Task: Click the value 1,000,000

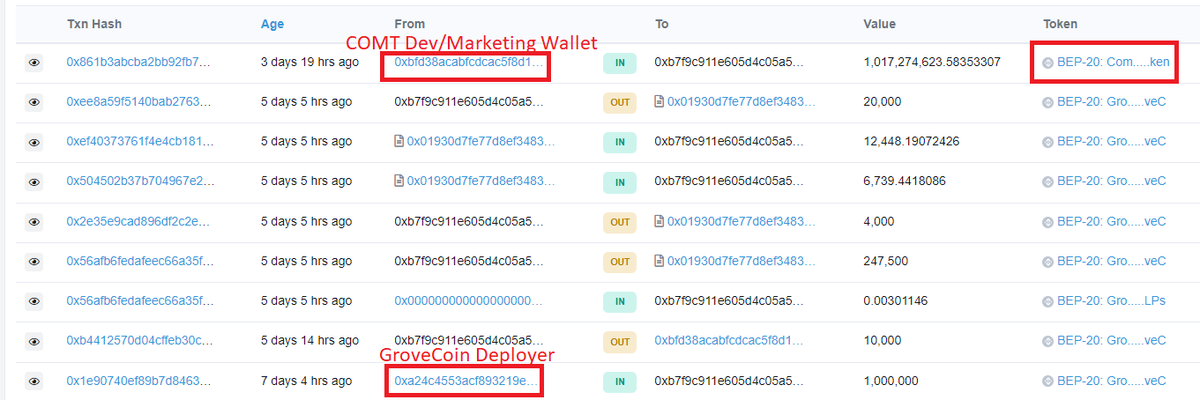Action: [890, 381]
